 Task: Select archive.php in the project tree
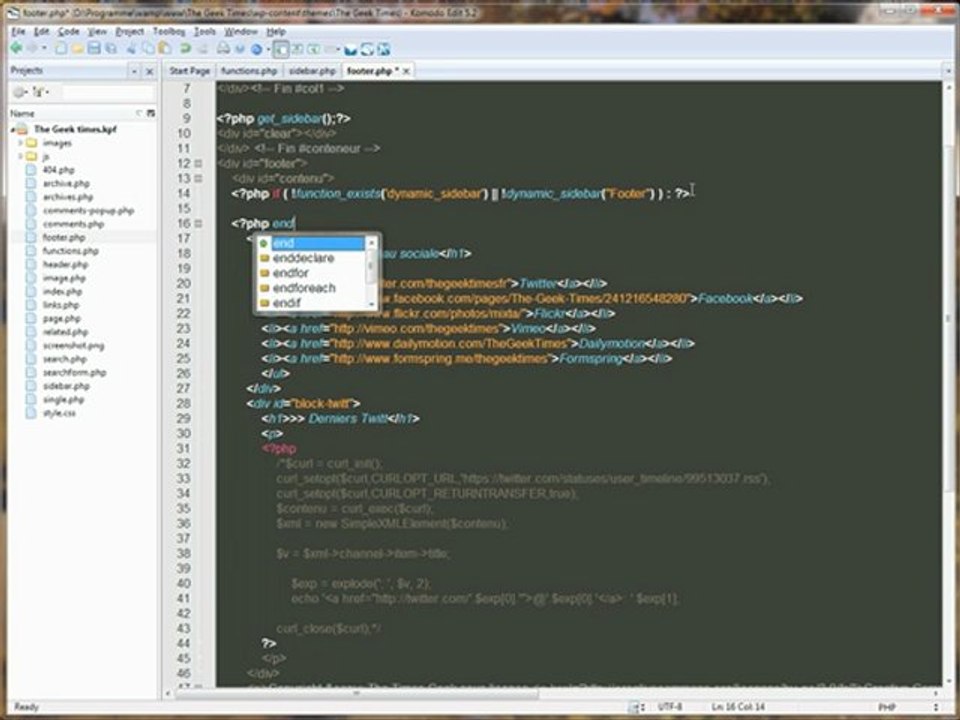tap(66, 183)
